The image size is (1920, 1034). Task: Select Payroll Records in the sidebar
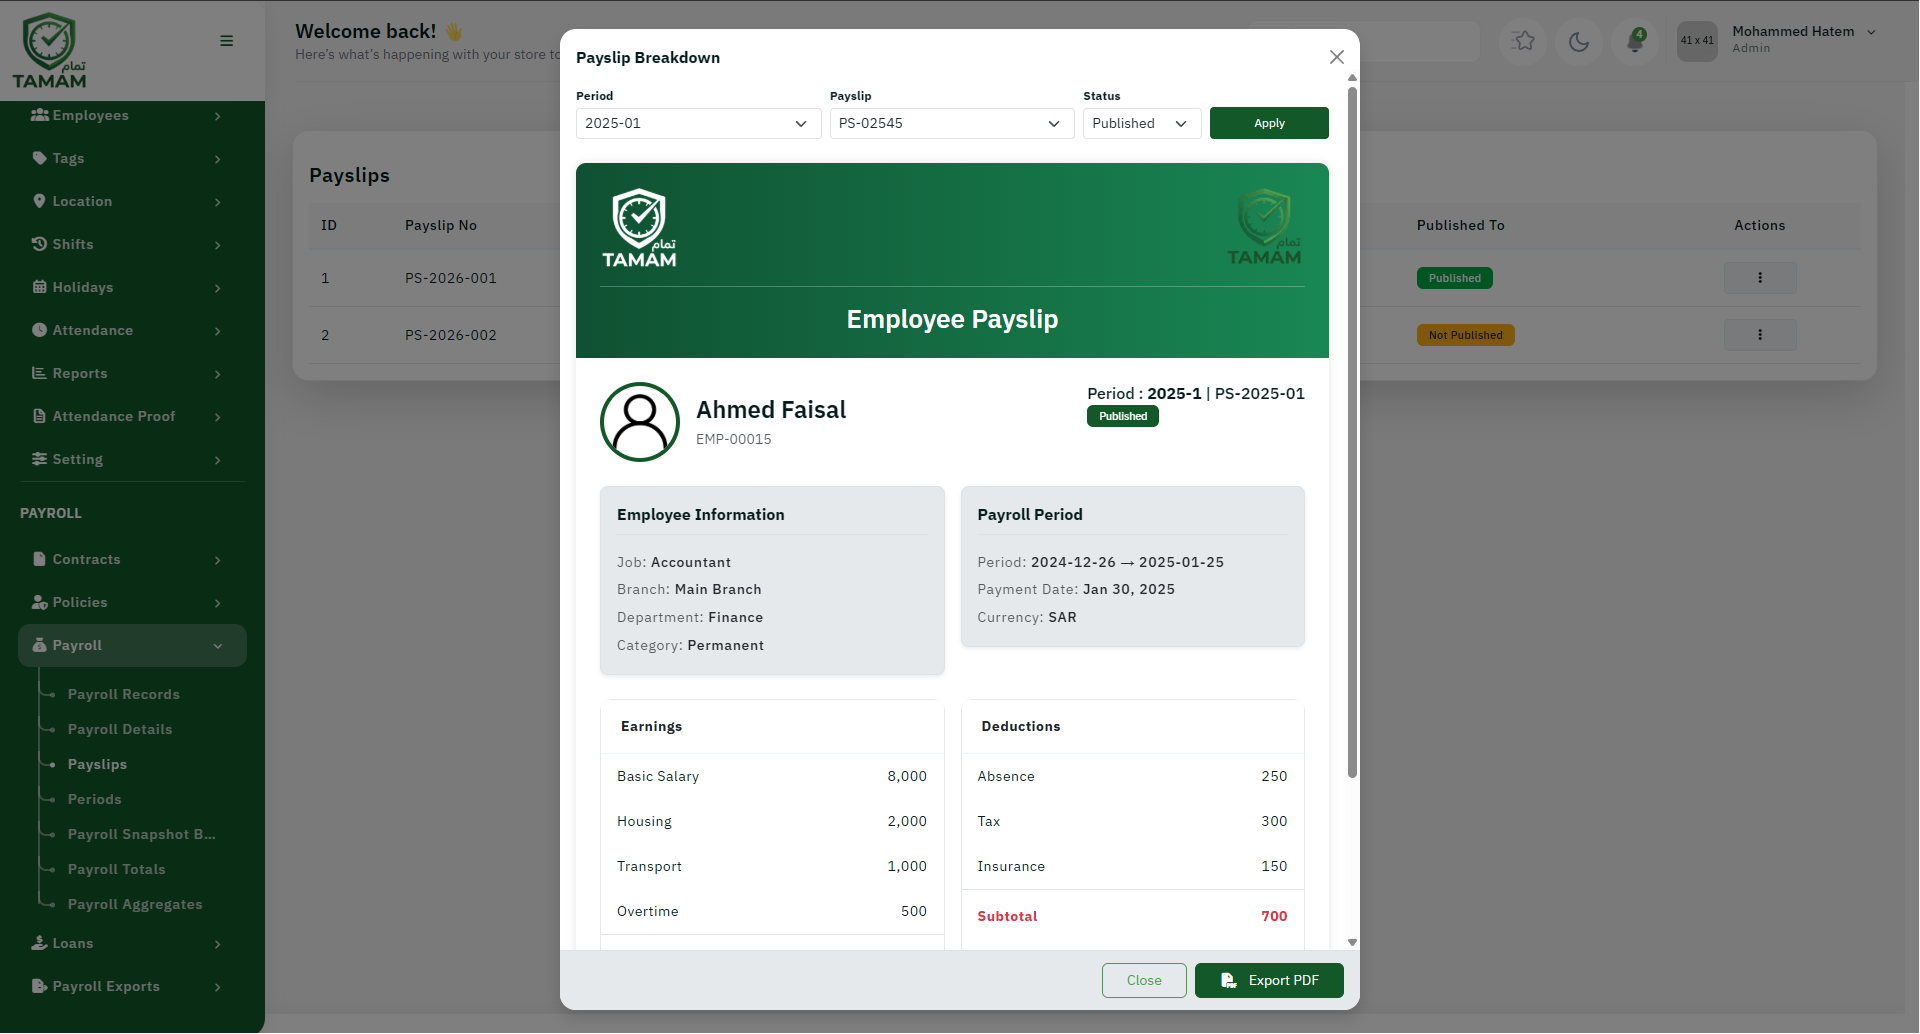[x=124, y=694]
